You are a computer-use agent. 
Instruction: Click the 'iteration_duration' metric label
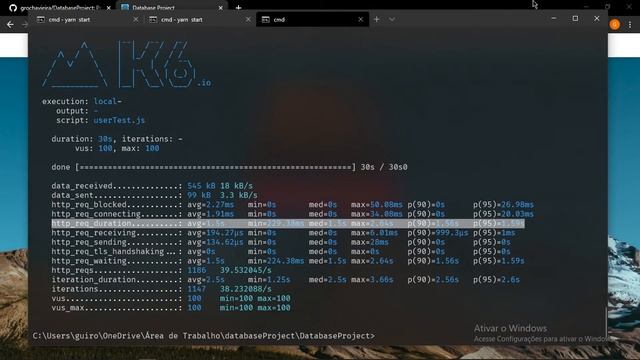click(x=93, y=280)
